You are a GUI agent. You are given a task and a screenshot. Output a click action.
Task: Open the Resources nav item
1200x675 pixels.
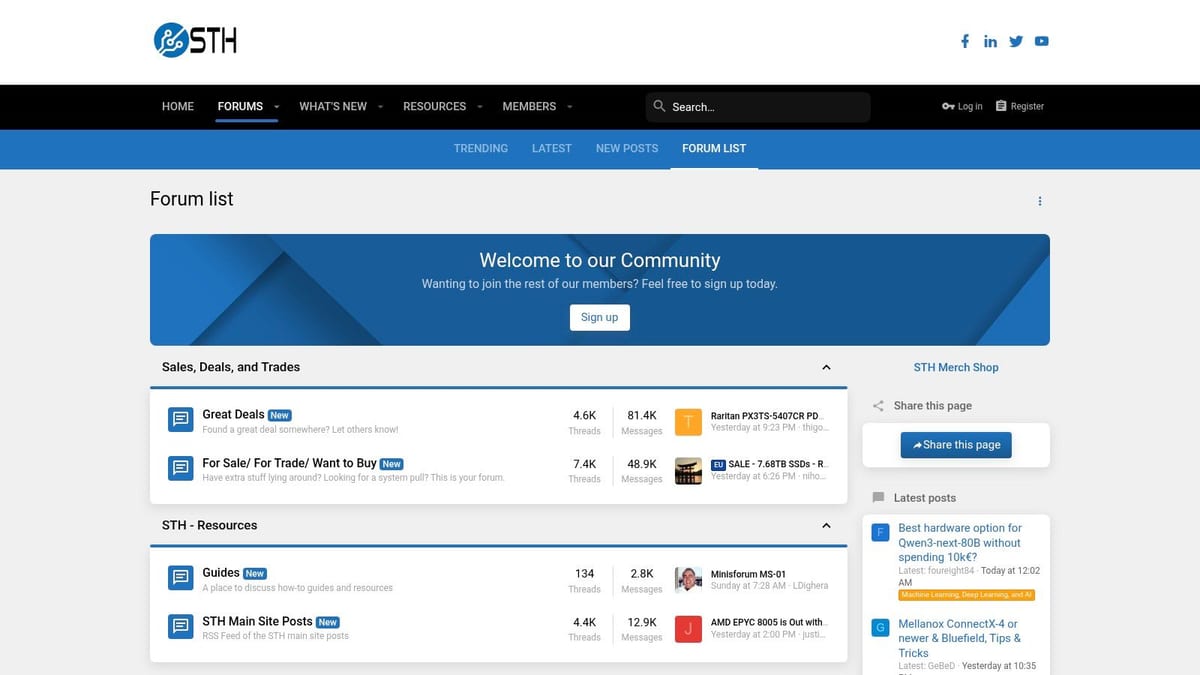tap(434, 106)
